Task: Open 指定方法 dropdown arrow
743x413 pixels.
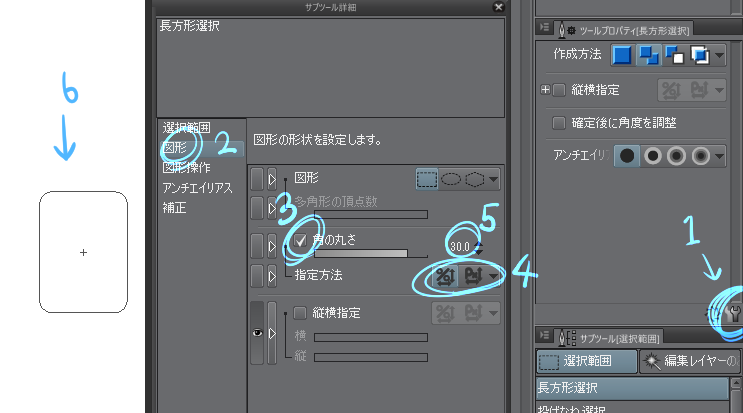Action: (x=493, y=276)
